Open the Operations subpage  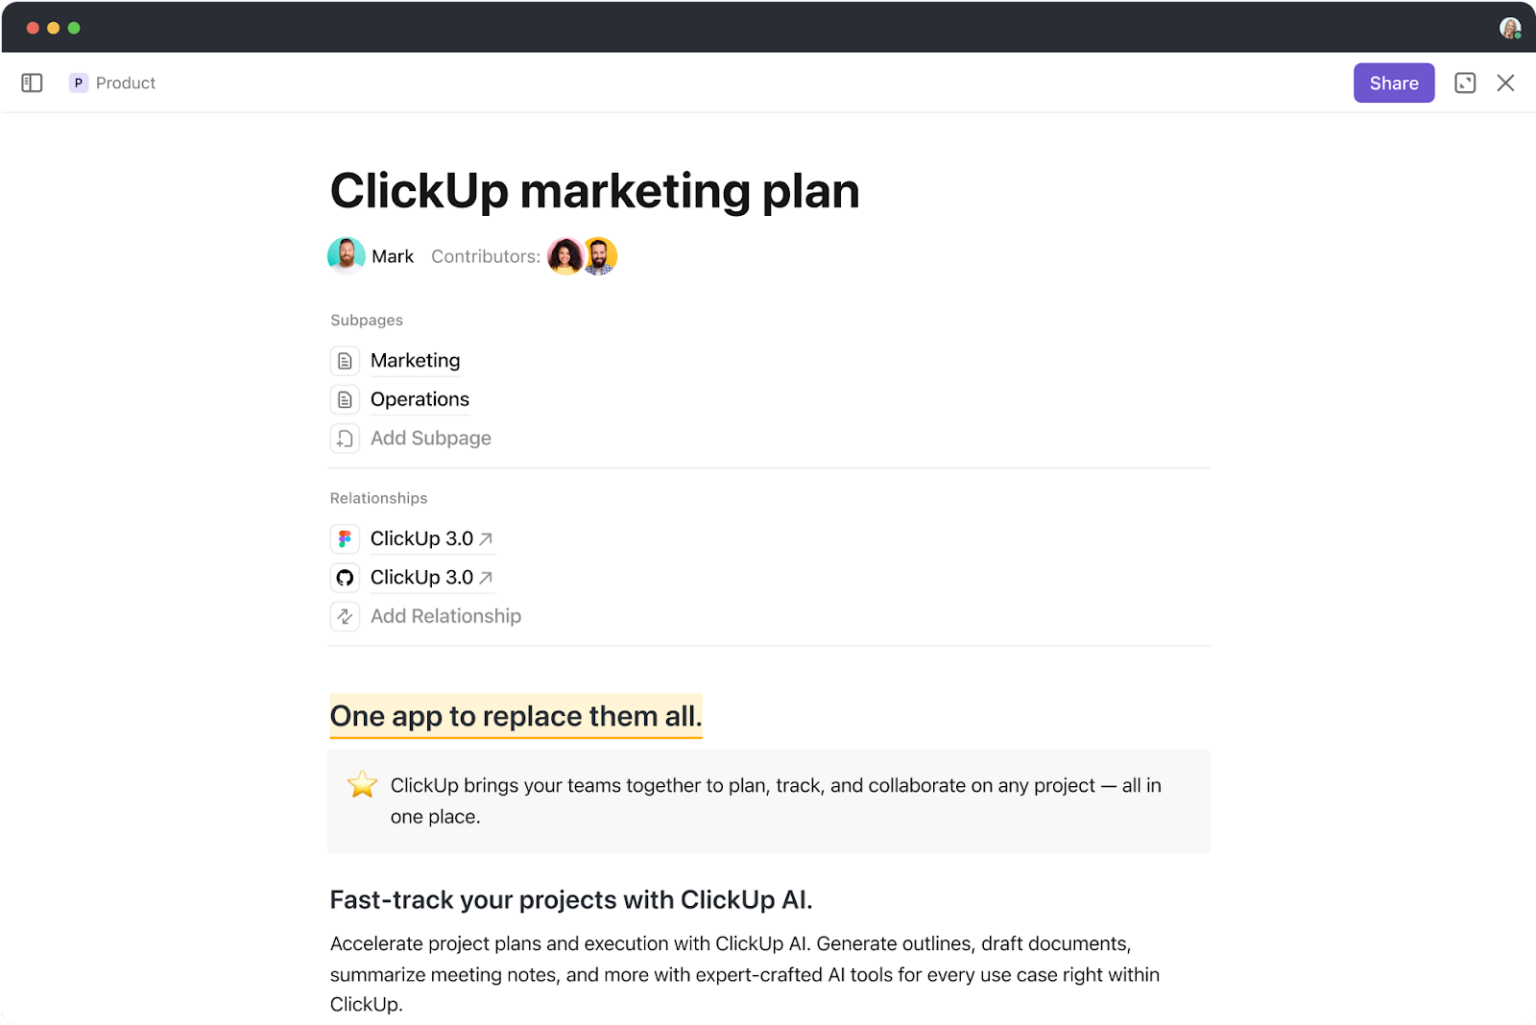coord(420,399)
